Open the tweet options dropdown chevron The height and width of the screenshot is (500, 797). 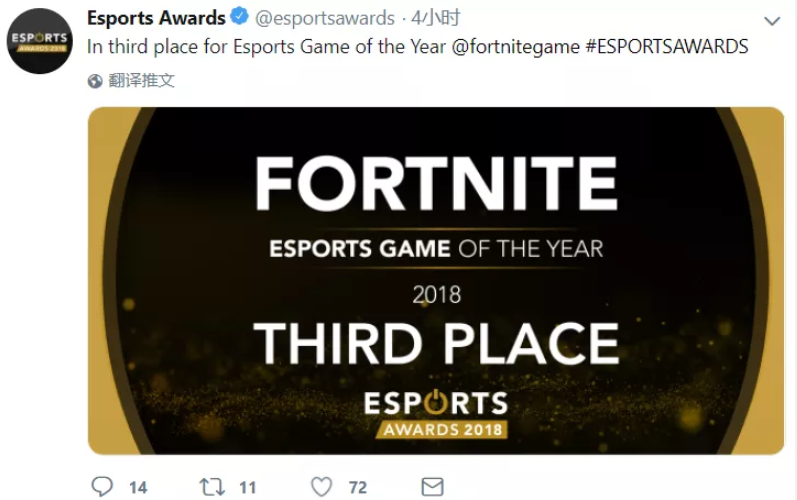[771, 21]
